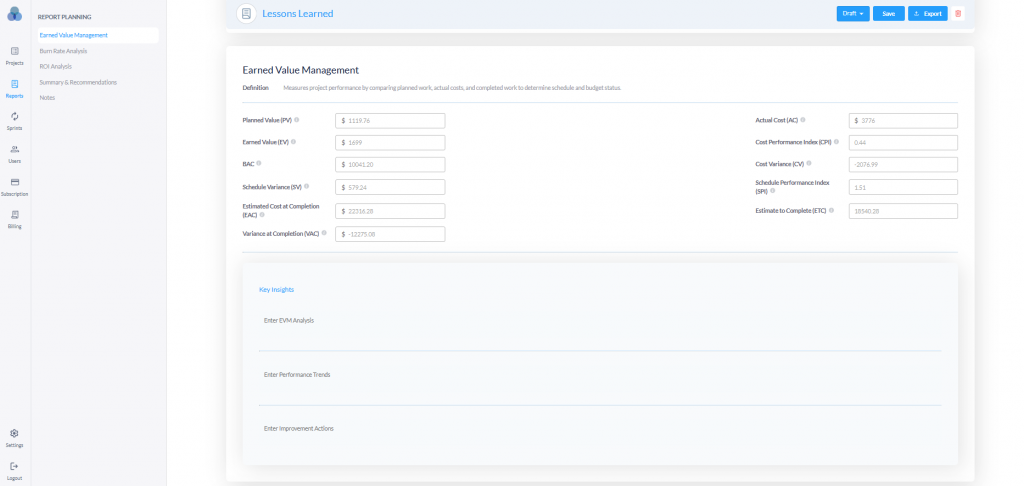Click the Lessons Learned title

298,14
